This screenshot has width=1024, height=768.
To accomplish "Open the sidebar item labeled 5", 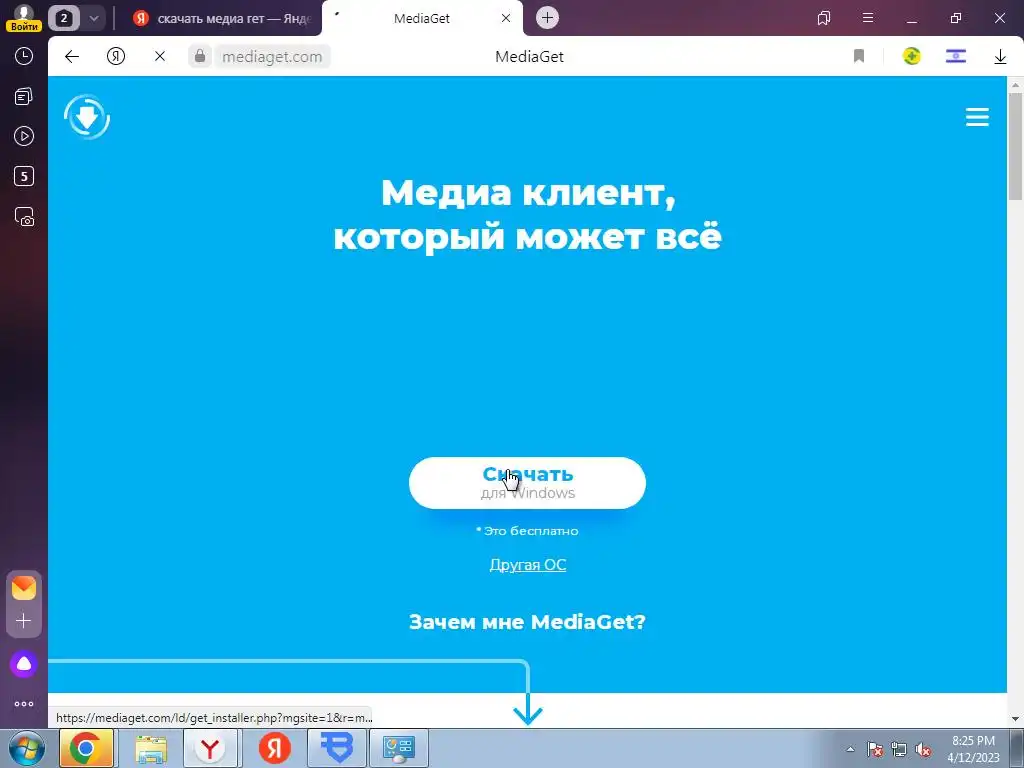I will pos(24,176).
